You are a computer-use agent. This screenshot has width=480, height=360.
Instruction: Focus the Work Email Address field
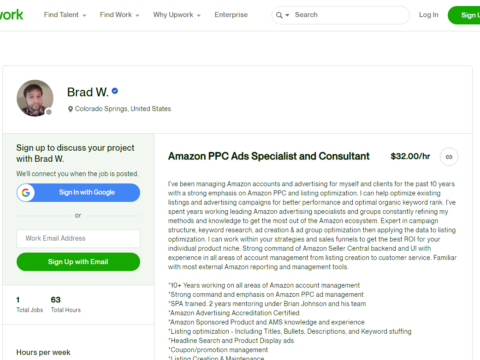click(x=78, y=238)
